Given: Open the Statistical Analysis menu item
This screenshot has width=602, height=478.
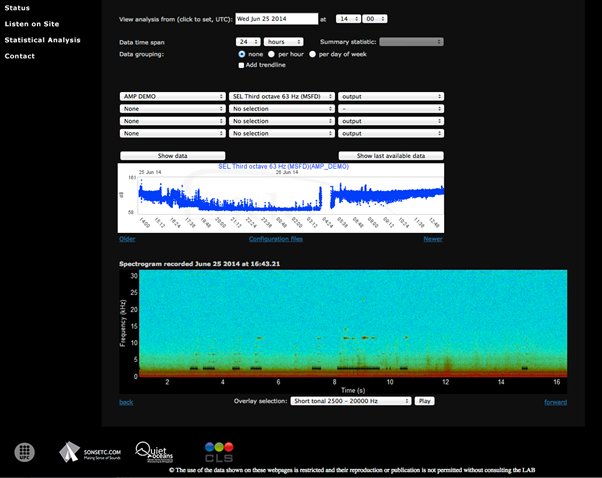Looking at the screenshot, I should point(42,40).
